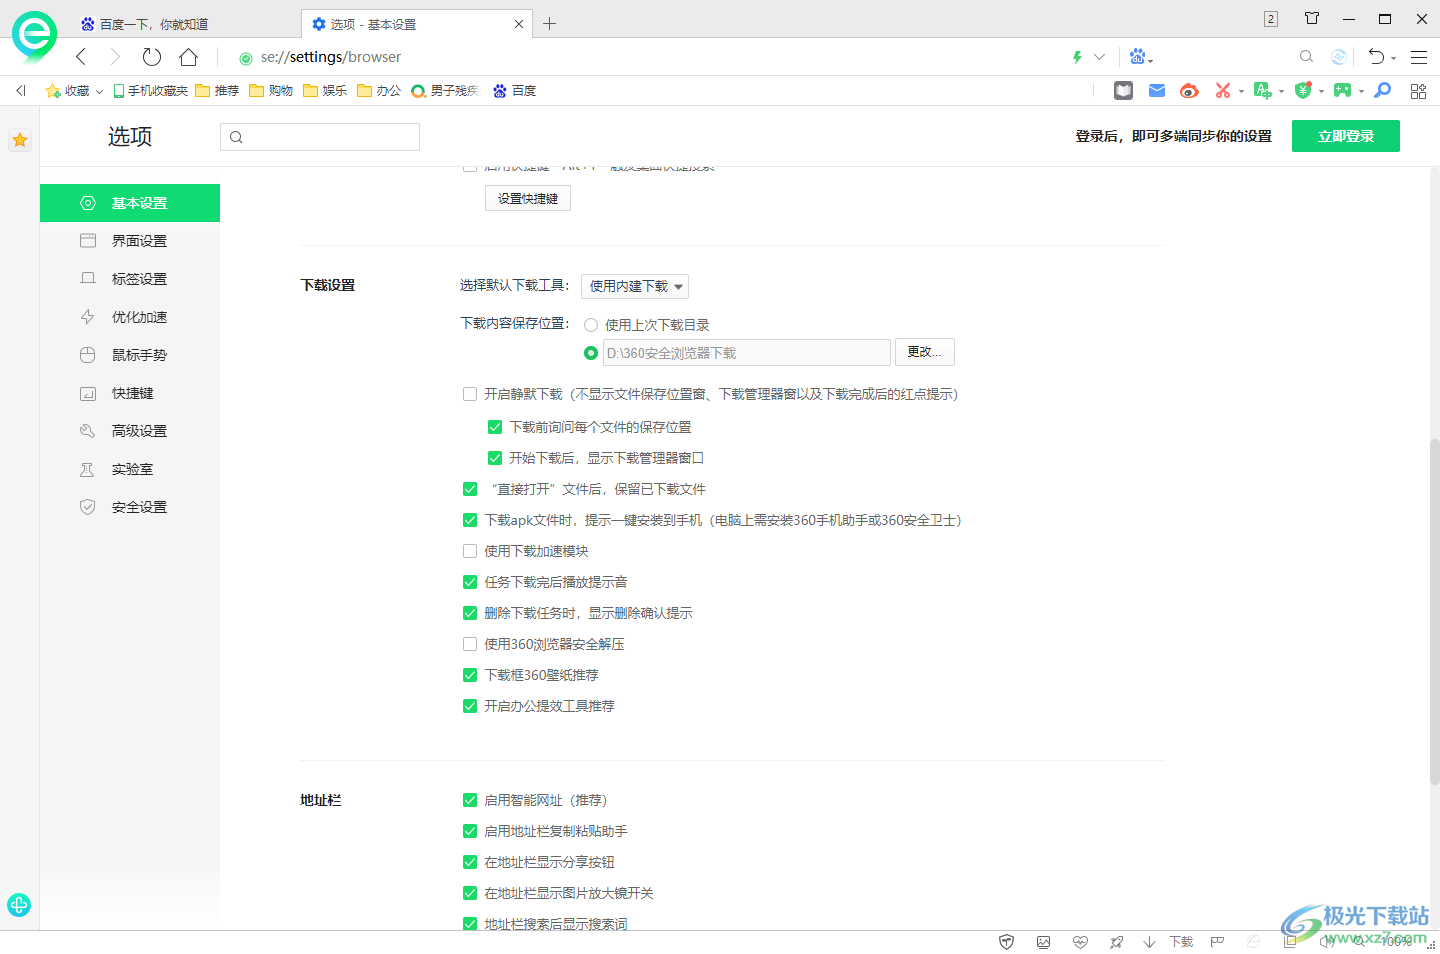
Task: Click the options search input field
Action: coord(320,137)
